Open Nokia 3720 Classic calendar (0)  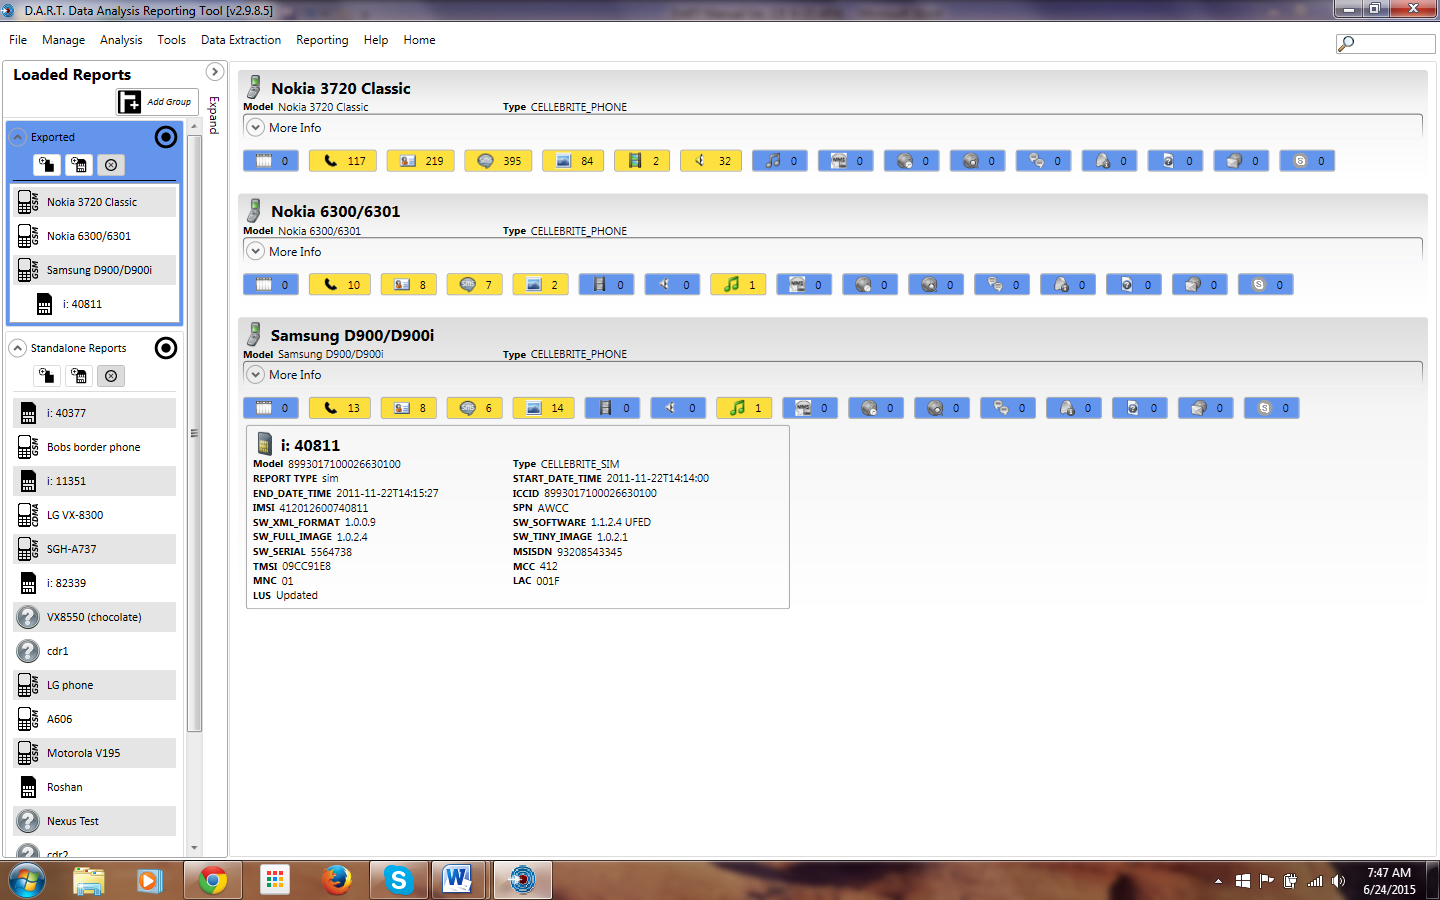(271, 161)
